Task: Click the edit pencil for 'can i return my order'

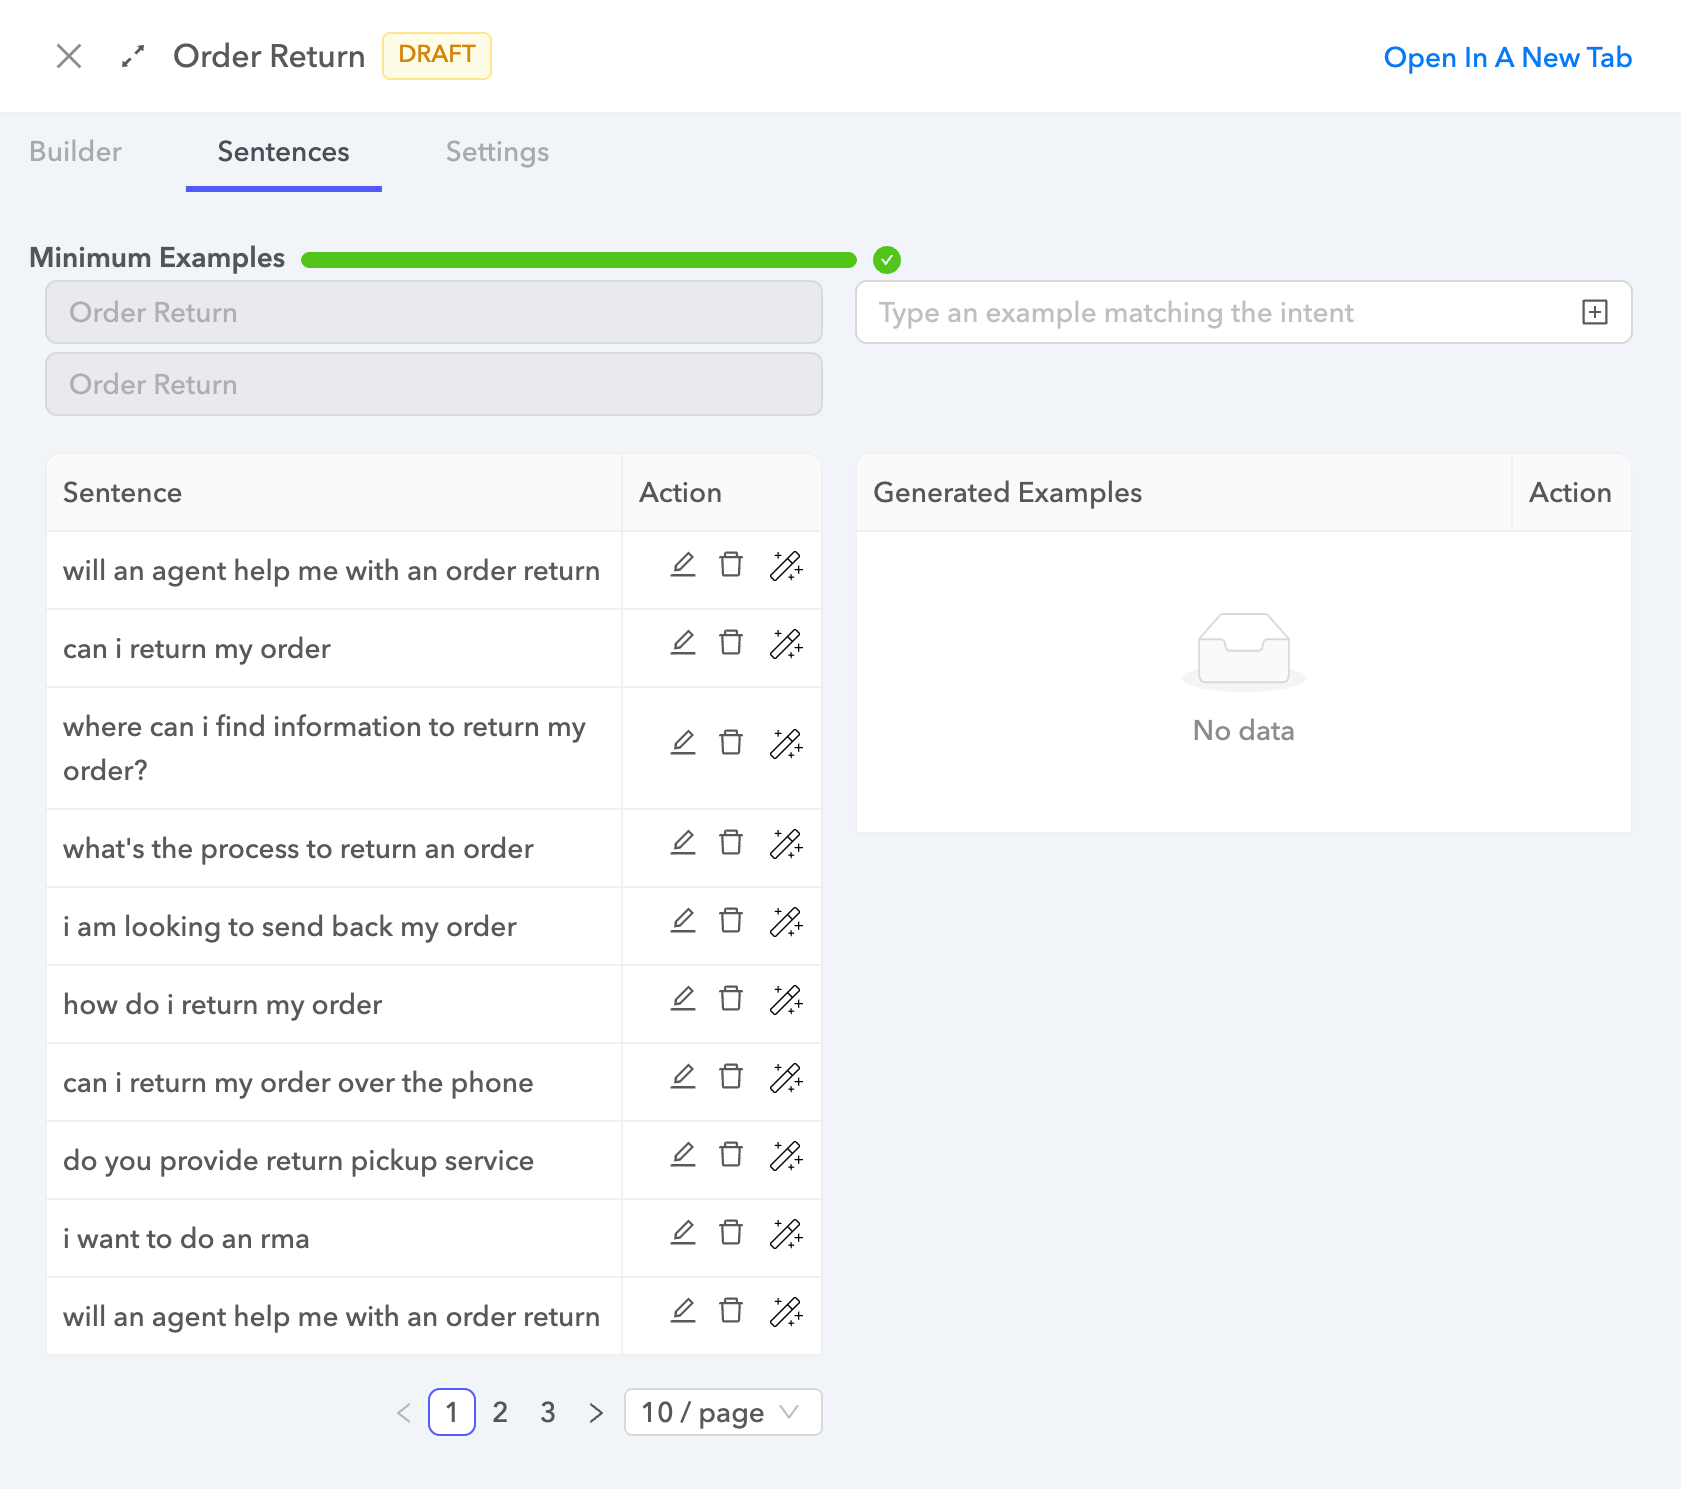Action: point(683,643)
